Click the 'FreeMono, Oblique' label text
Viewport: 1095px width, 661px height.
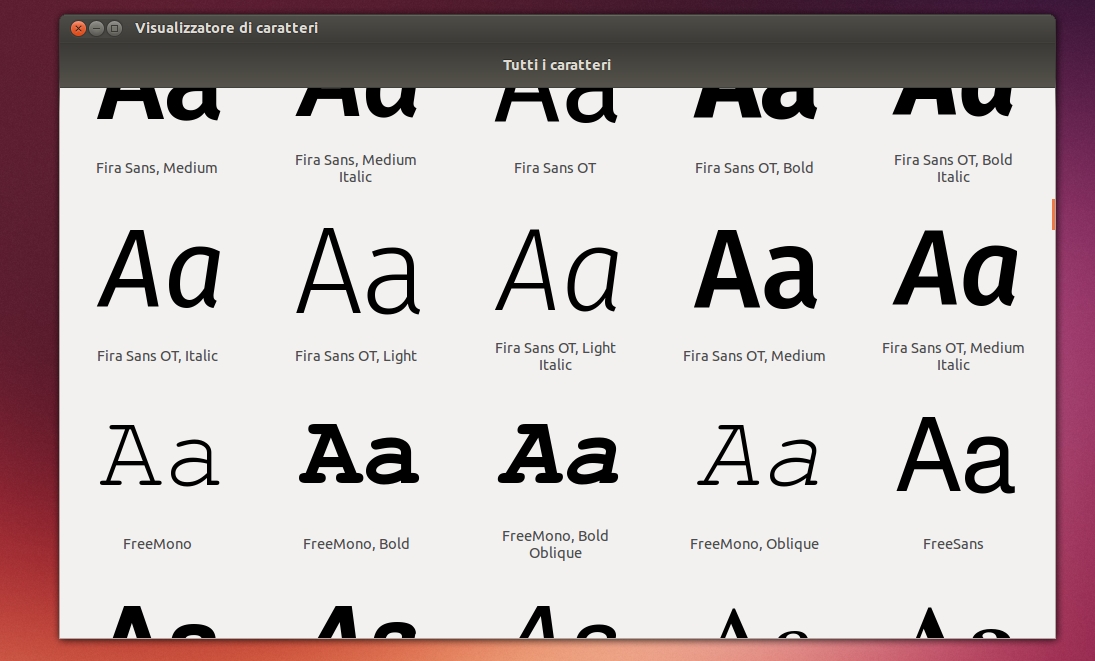pyautogui.click(x=754, y=544)
